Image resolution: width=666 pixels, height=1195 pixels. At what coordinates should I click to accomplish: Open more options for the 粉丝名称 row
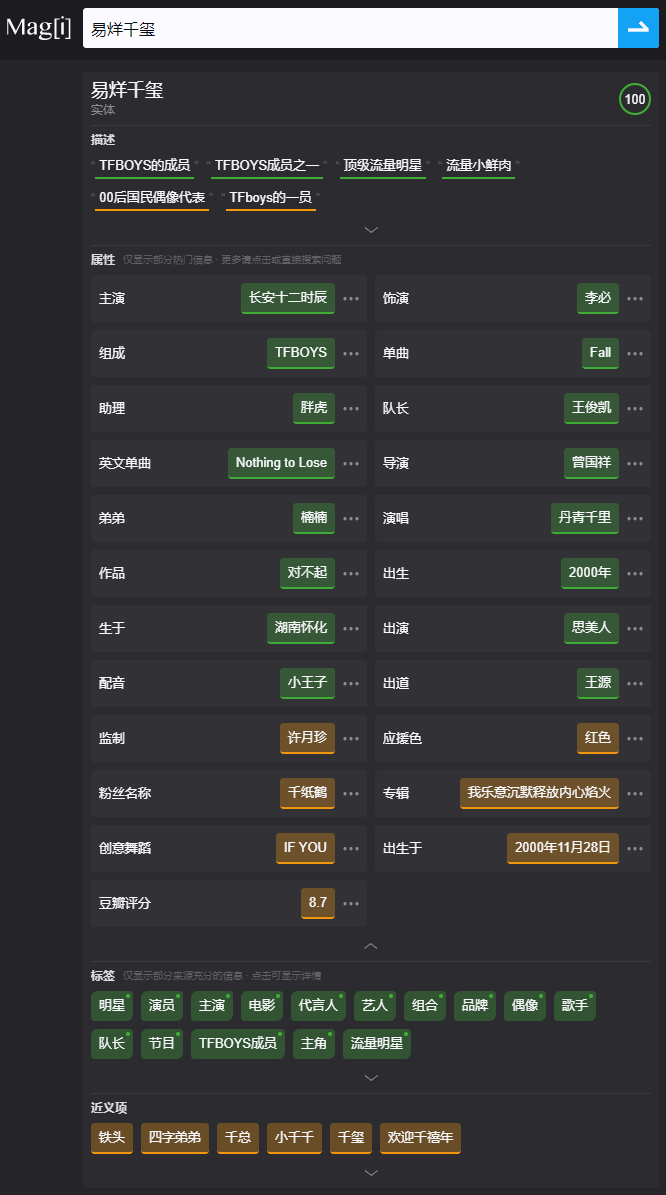(x=351, y=793)
